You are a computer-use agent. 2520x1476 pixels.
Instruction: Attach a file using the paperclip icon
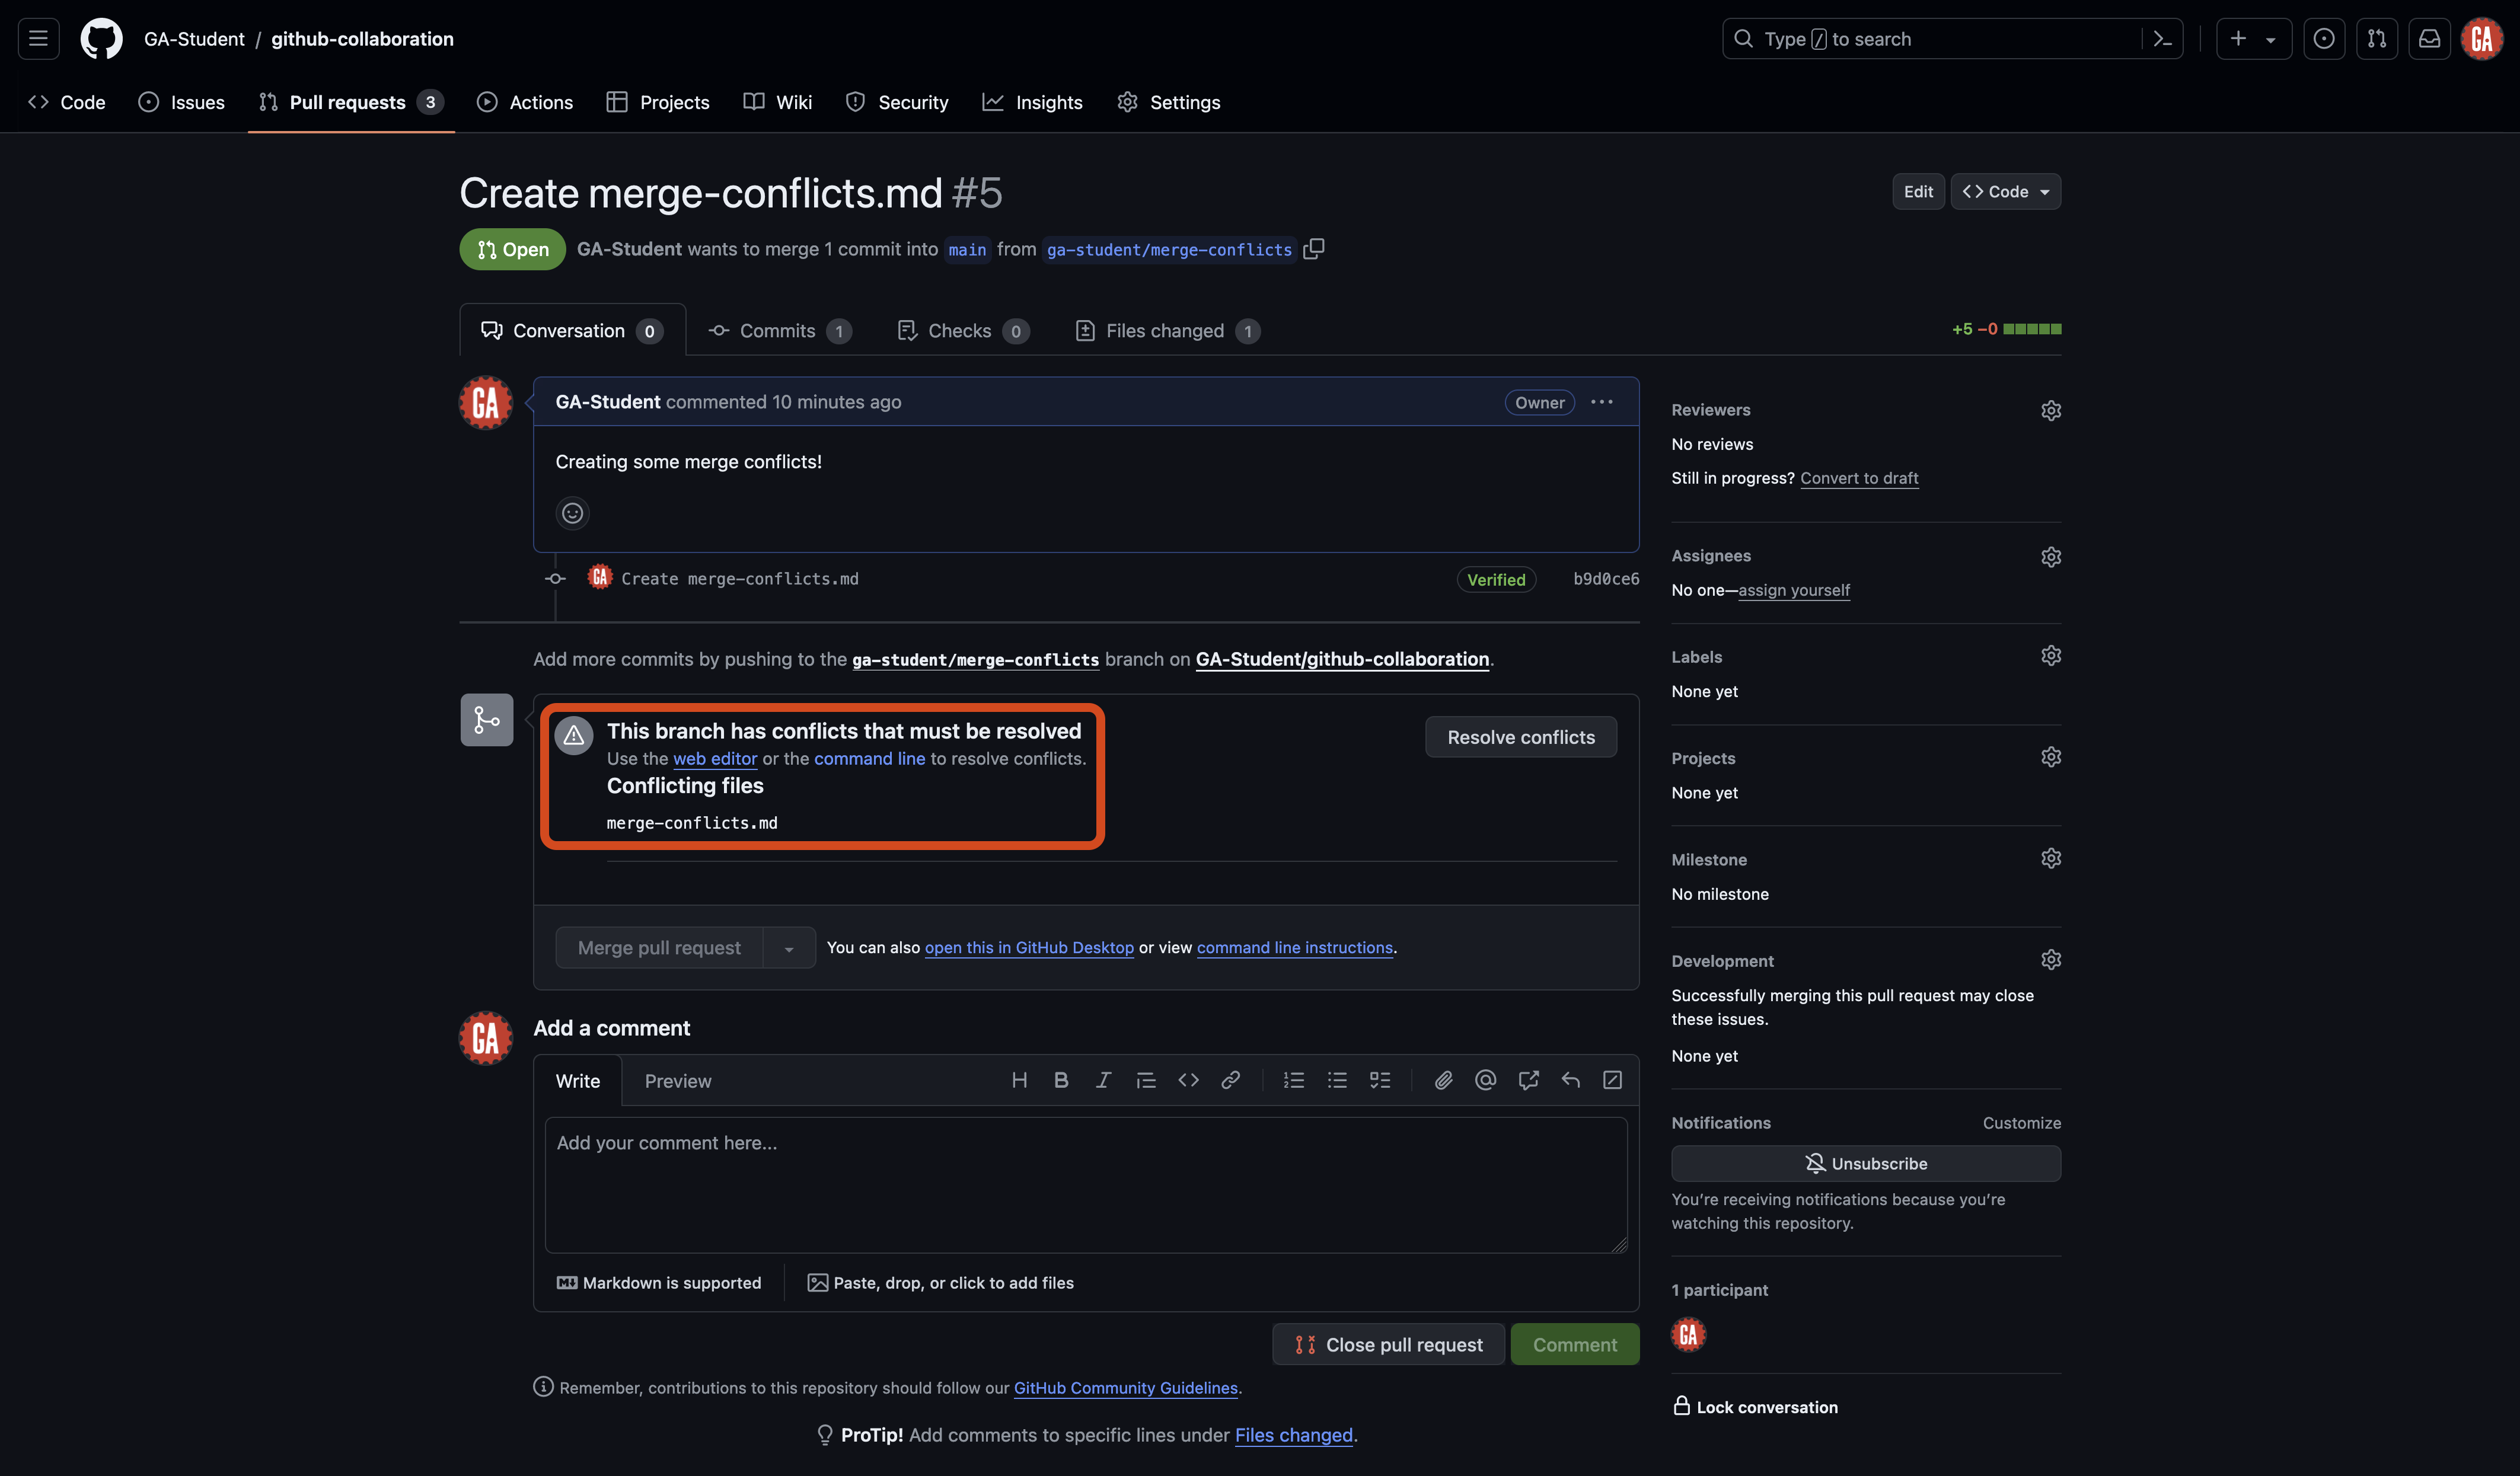tap(1443, 1080)
